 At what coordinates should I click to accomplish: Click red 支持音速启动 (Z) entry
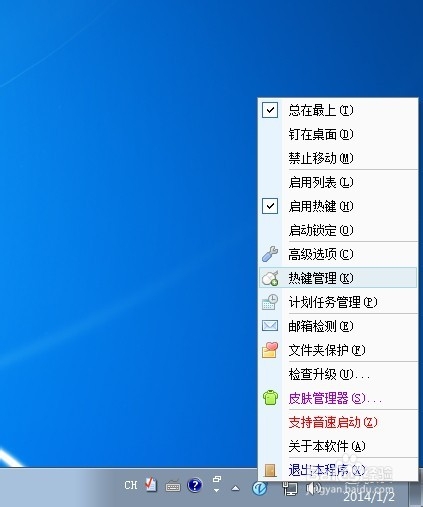338,422
